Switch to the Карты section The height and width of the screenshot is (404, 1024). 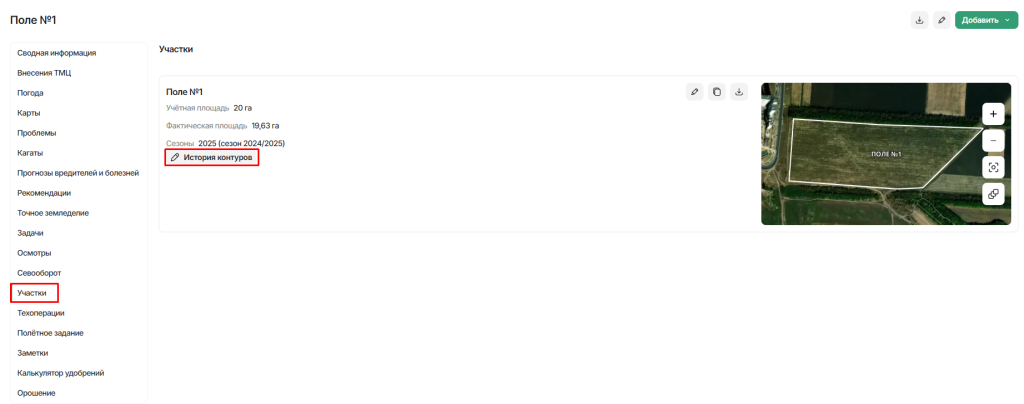click(29, 113)
